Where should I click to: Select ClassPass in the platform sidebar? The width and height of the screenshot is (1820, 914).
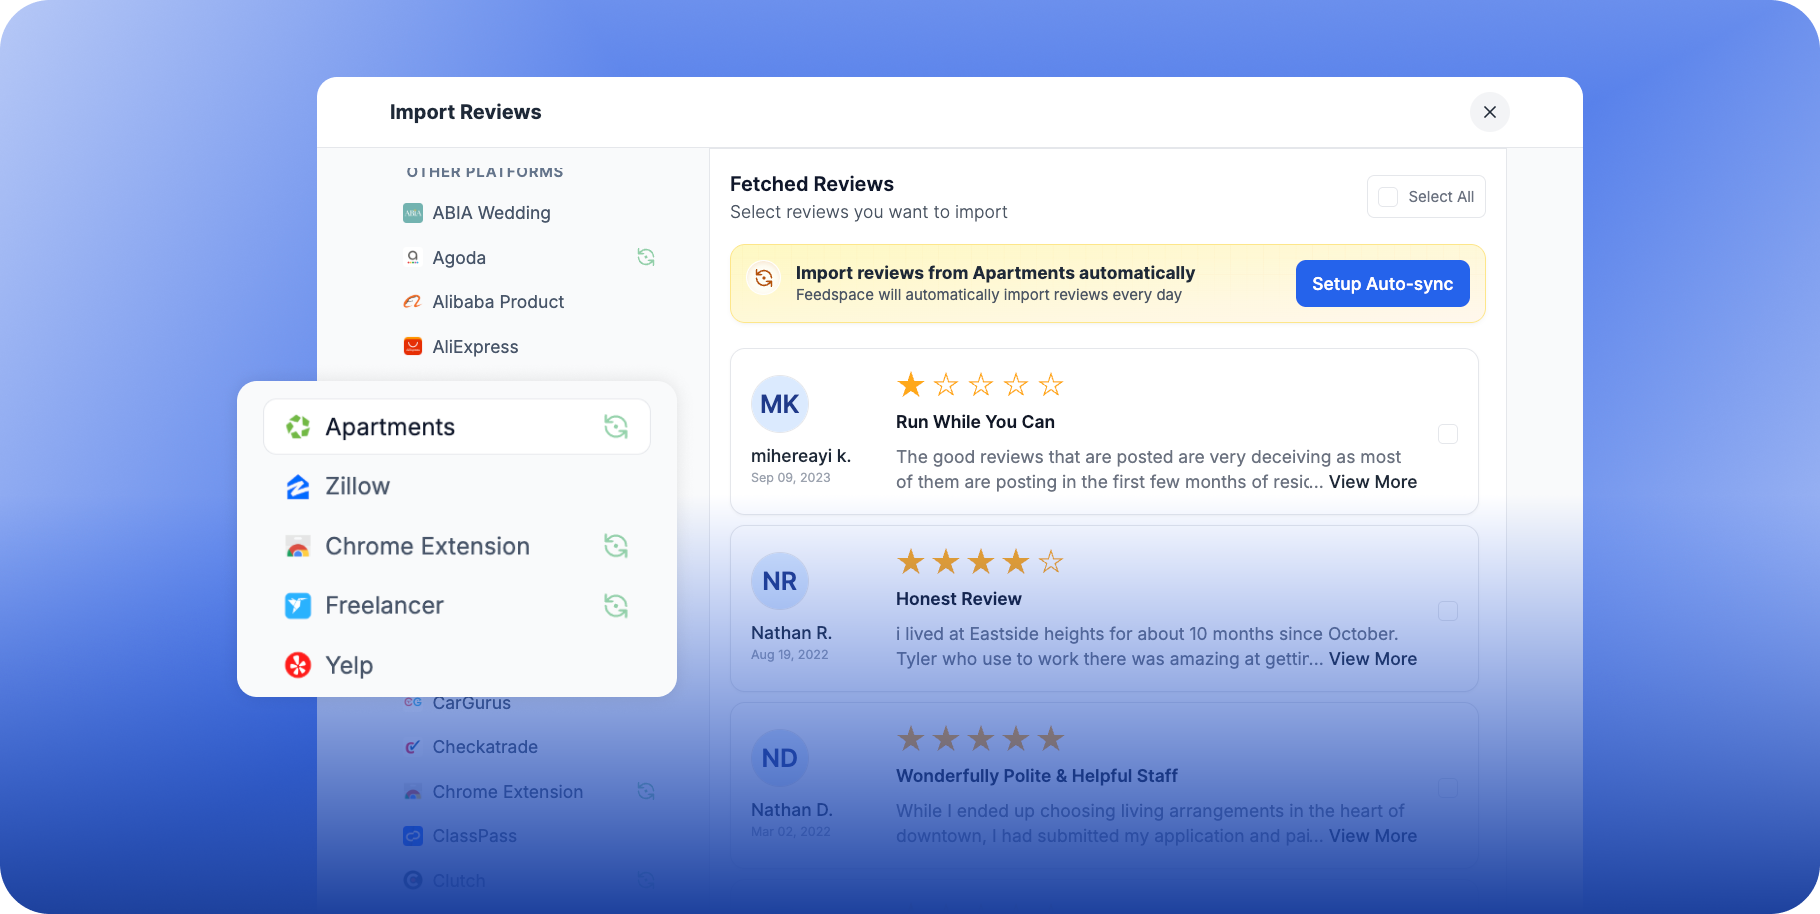[475, 836]
